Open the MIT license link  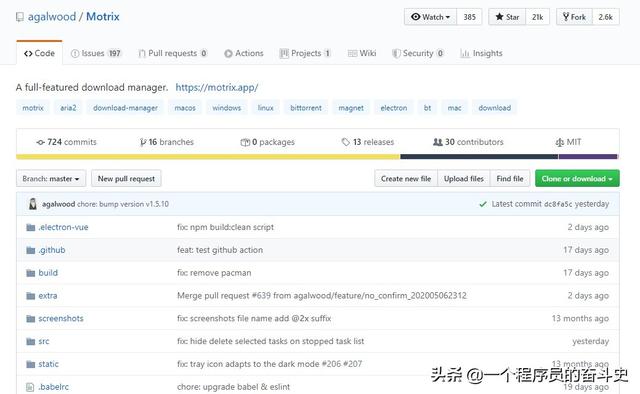coord(568,142)
